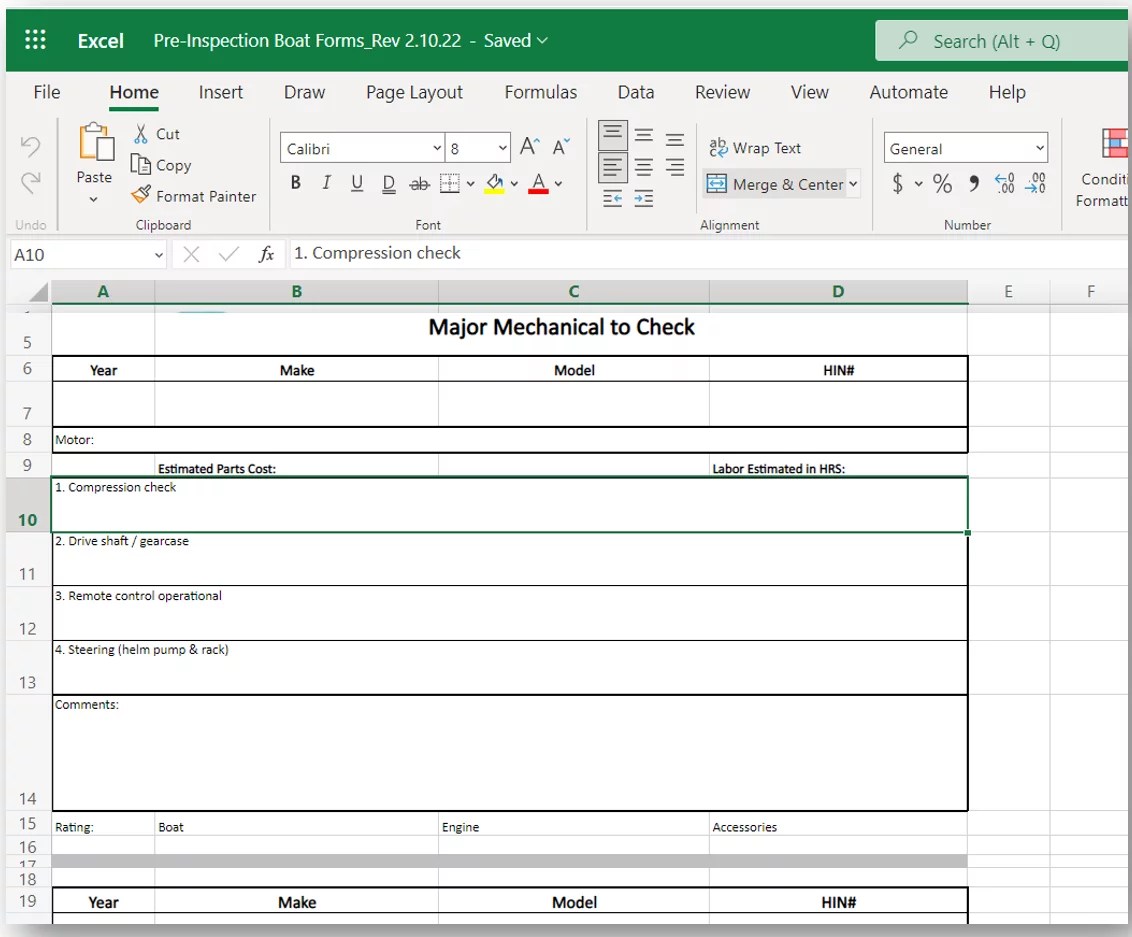The height and width of the screenshot is (937, 1132).
Task: Align text Left
Action: (x=612, y=167)
